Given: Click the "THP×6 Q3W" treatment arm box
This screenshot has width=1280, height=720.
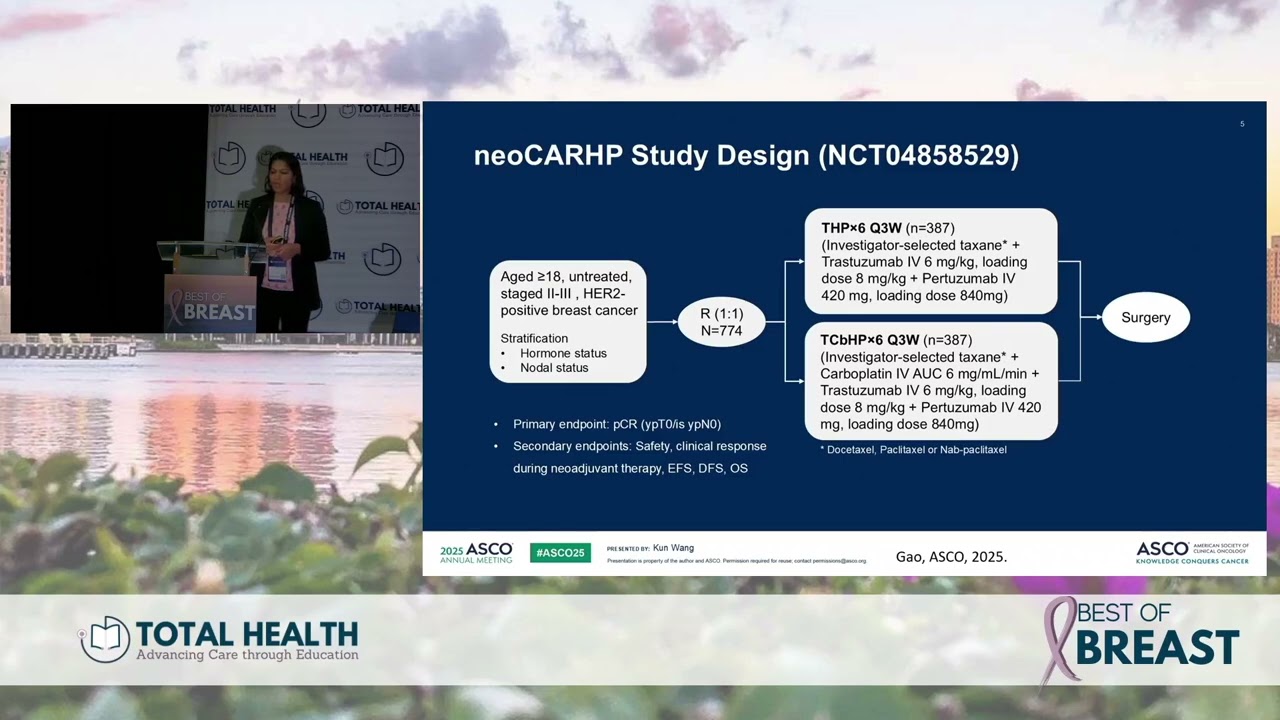Looking at the screenshot, I should pyautogui.click(x=930, y=261).
